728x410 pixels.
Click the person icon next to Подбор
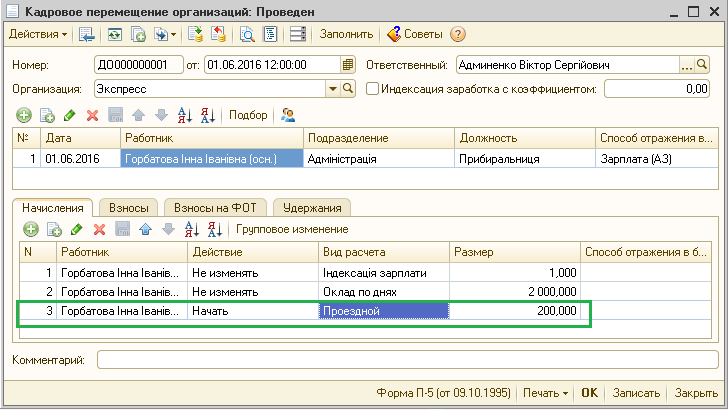point(288,115)
